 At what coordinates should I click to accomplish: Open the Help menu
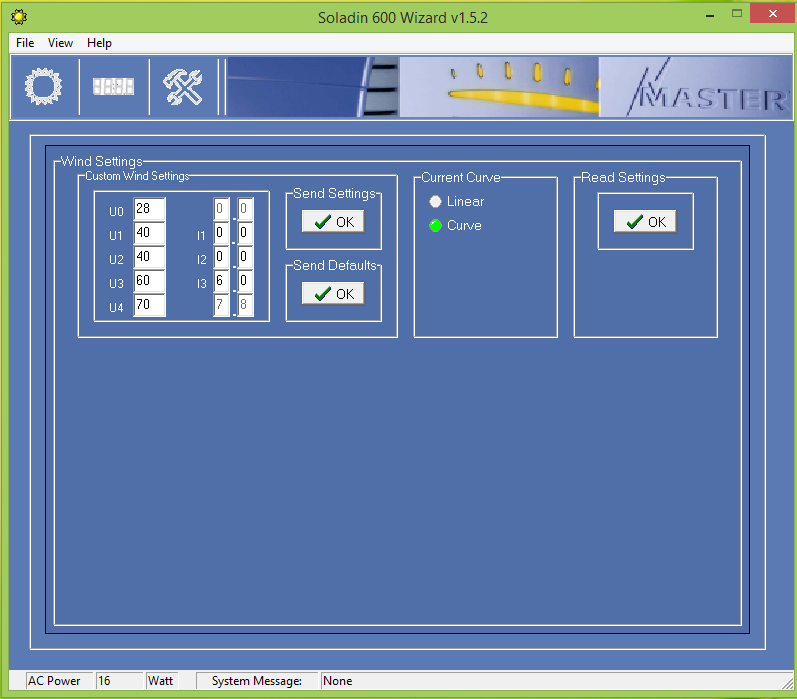pyautogui.click(x=99, y=43)
